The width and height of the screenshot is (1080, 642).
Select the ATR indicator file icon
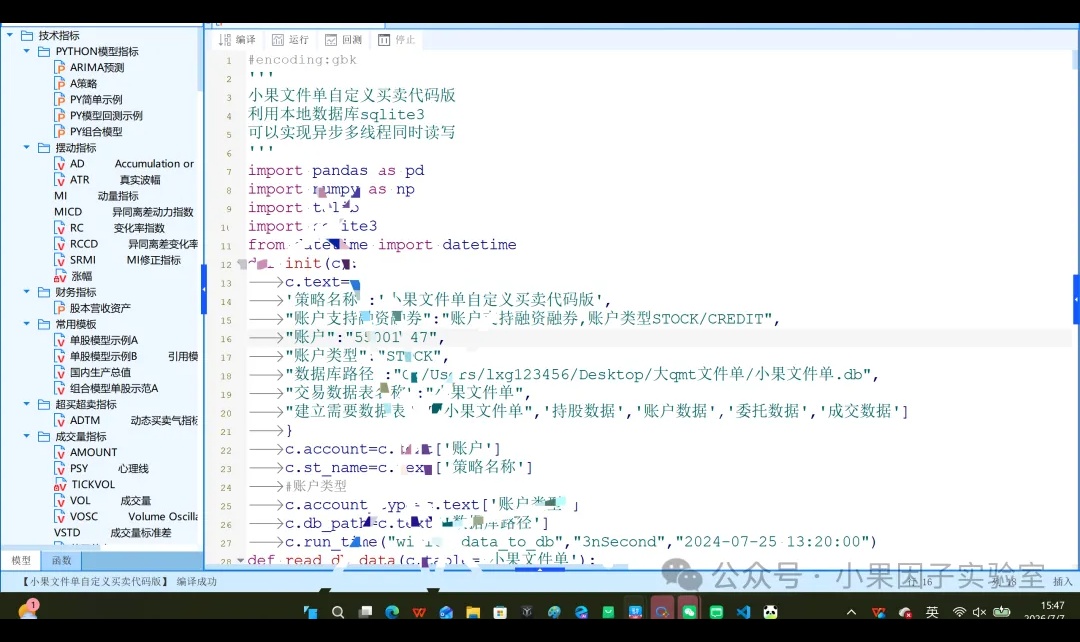(61, 180)
